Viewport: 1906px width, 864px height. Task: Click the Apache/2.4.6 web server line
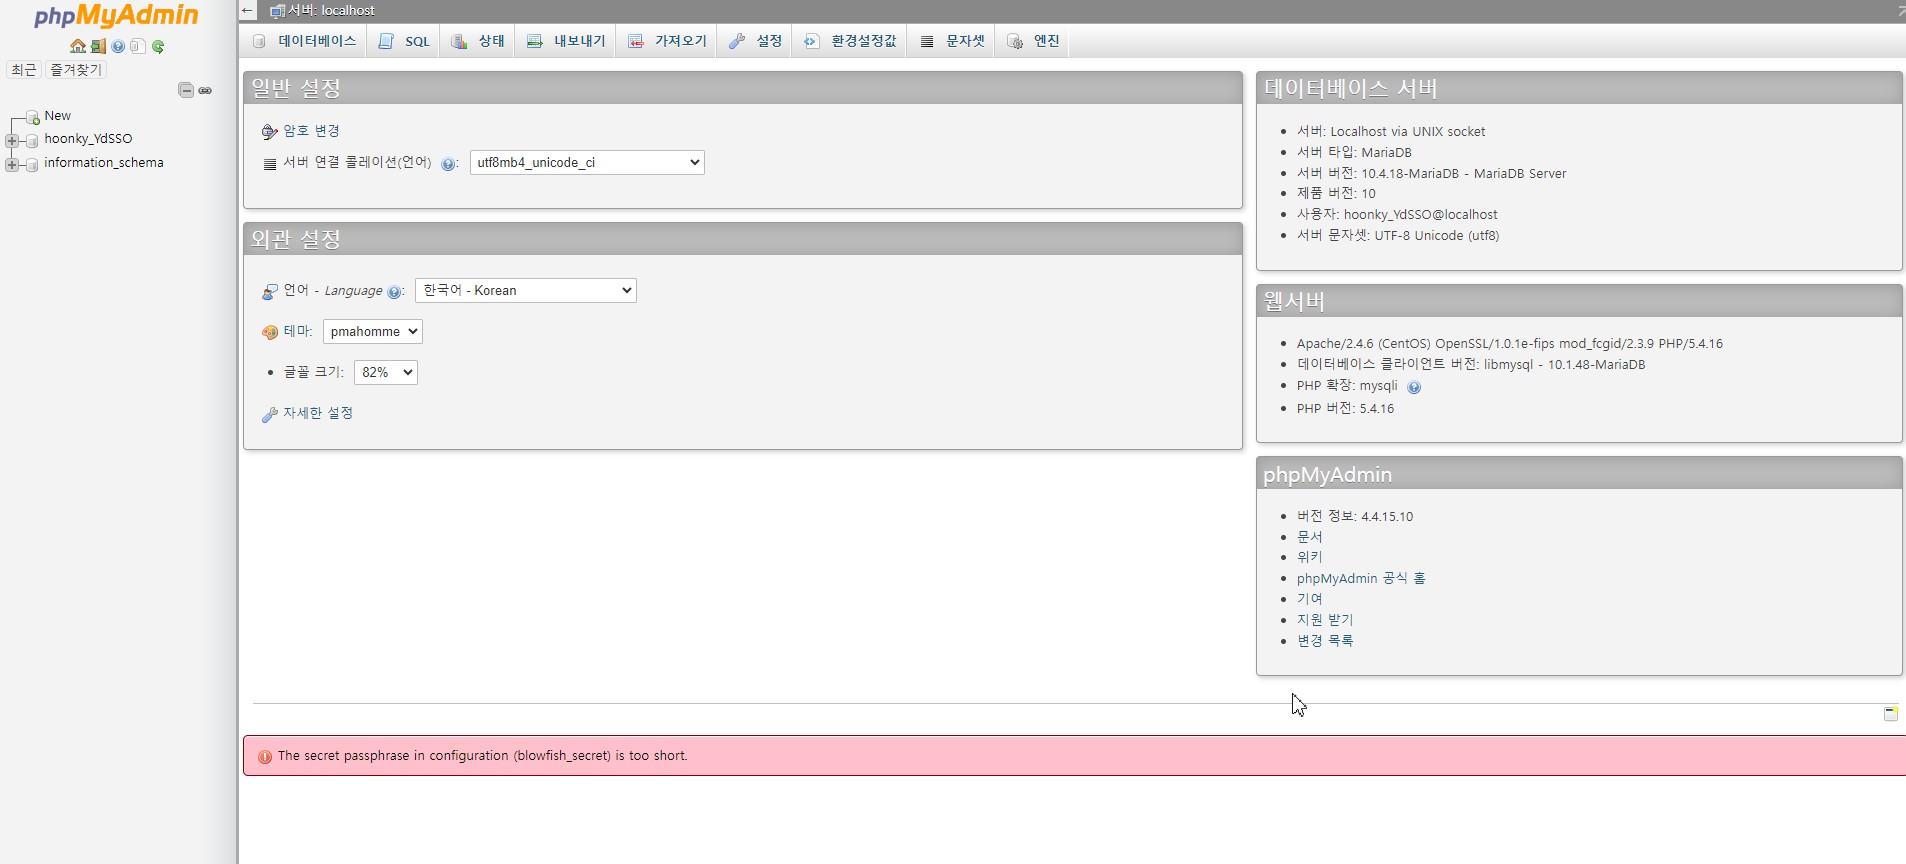pyautogui.click(x=1510, y=344)
